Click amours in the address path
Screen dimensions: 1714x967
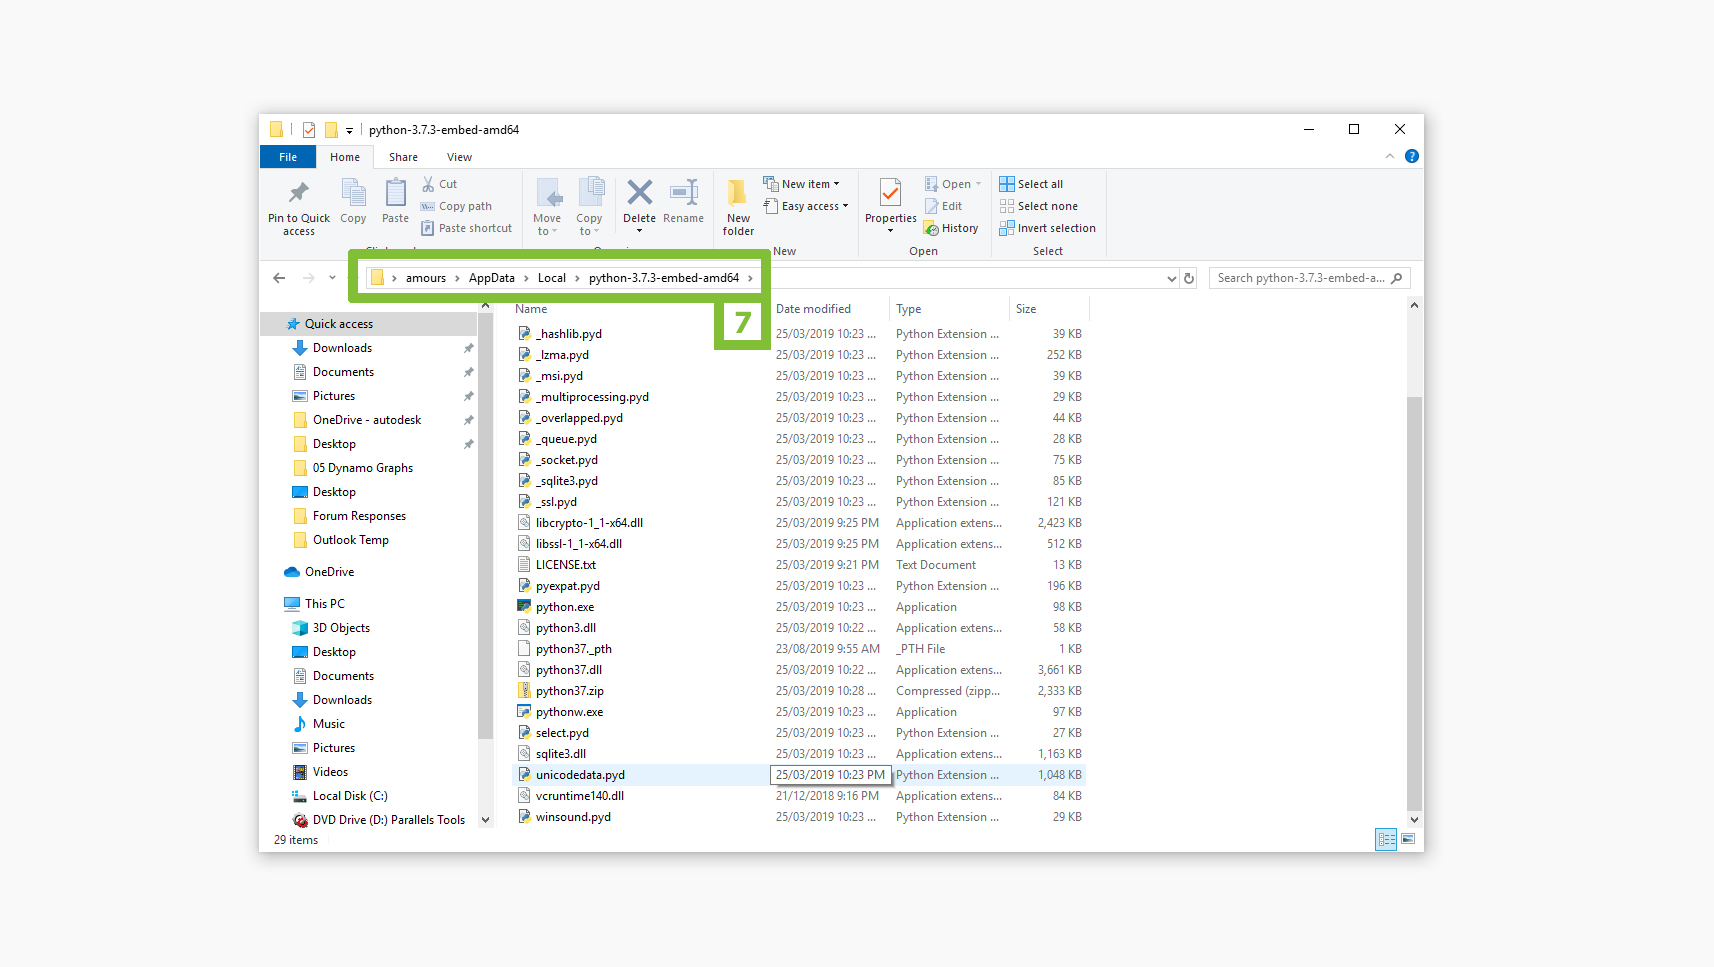tap(426, 278)
